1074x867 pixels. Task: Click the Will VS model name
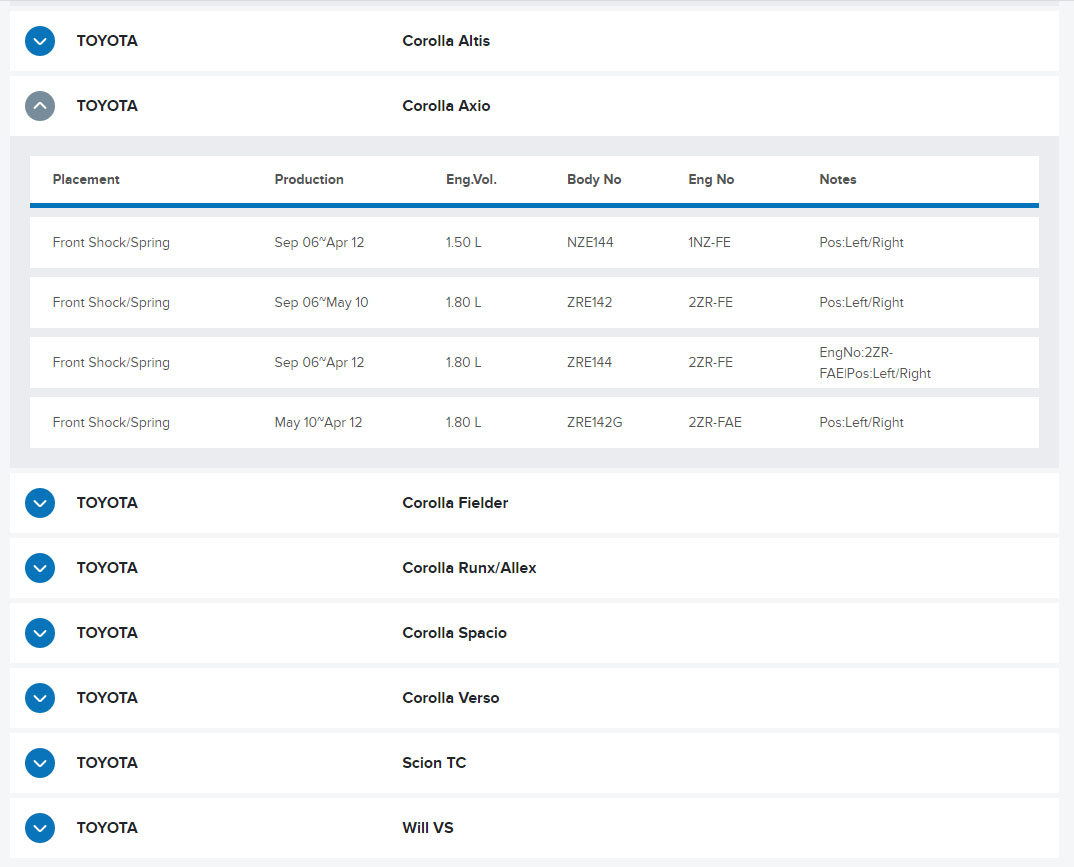pos(427,828)
